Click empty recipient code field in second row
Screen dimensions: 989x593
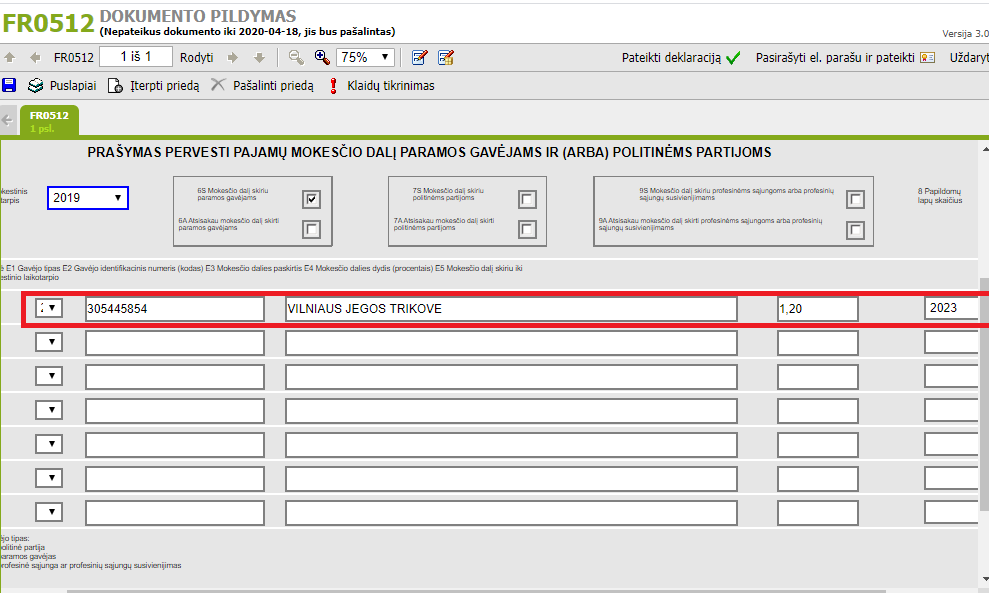(175, 343)
